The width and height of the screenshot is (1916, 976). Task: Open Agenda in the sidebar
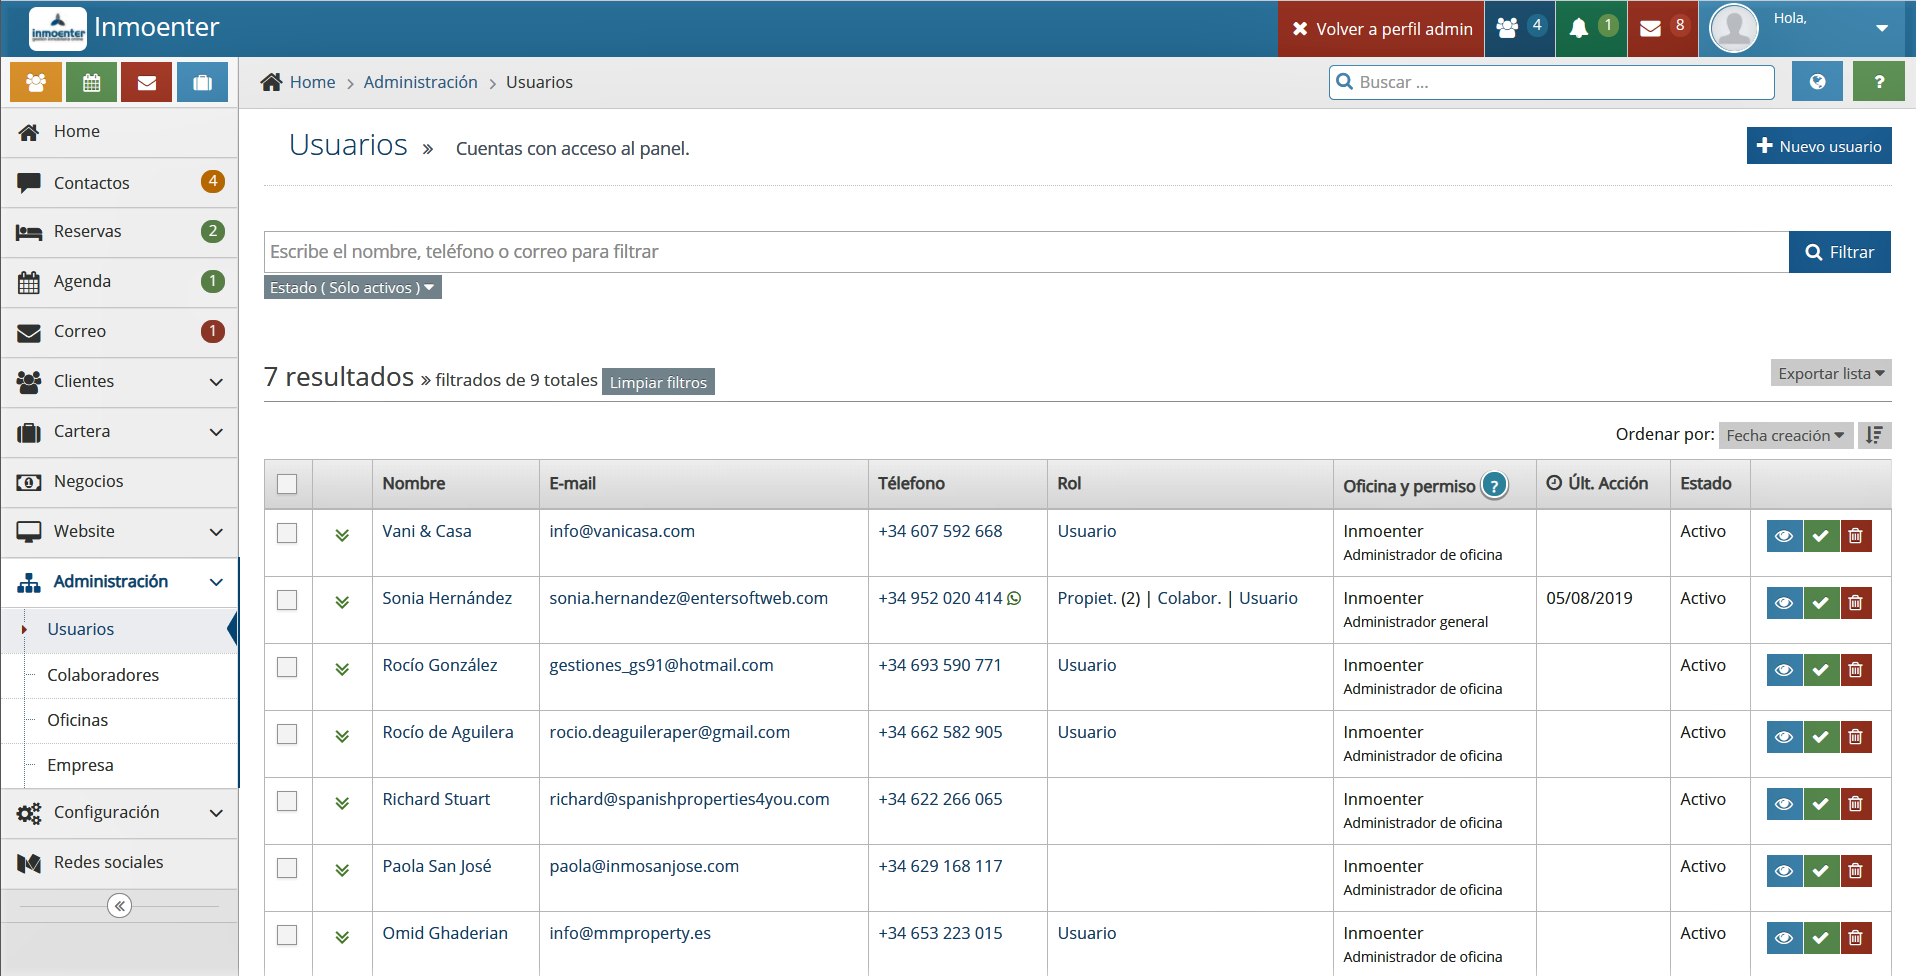(x=120, y=282)
